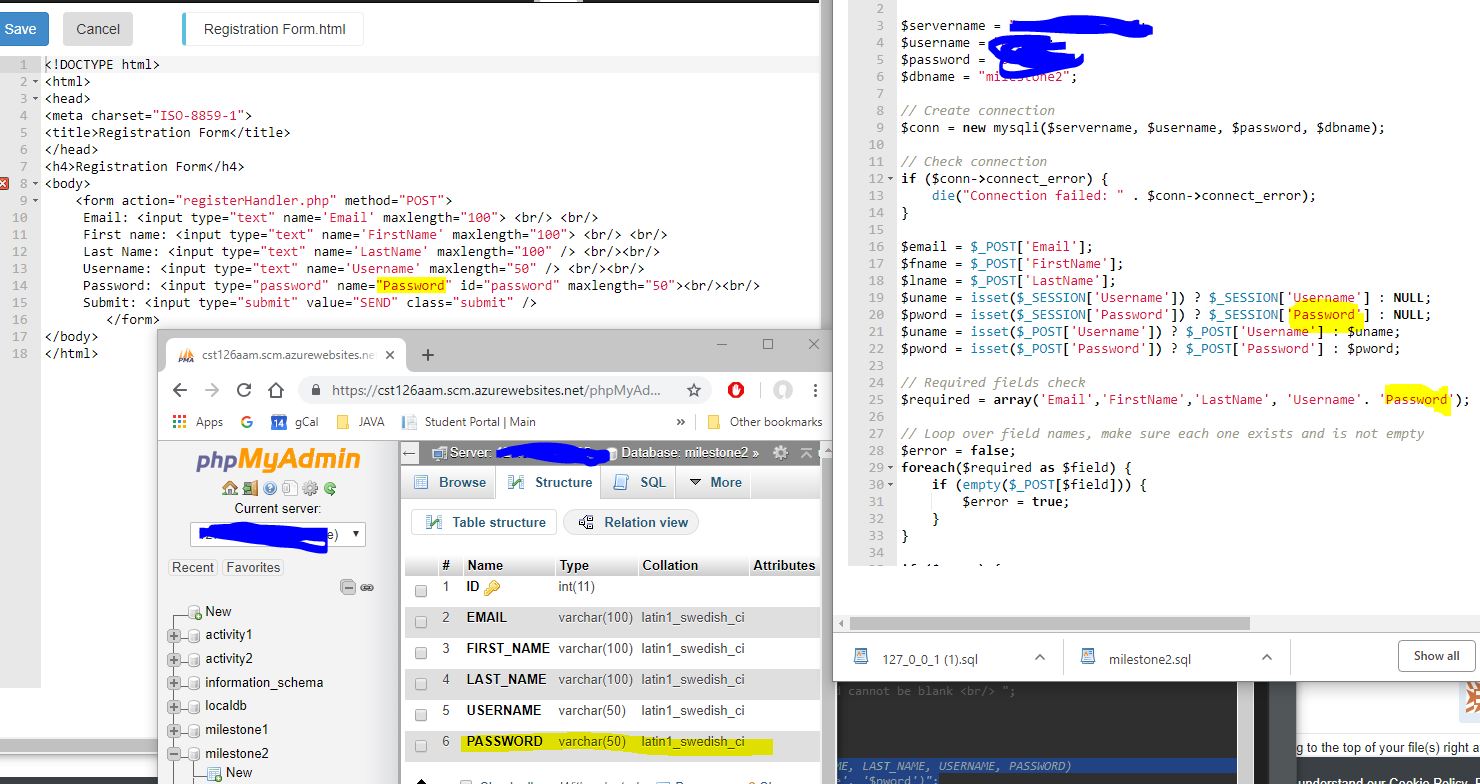
Task: Expand the activity1 database tree node
Action: [x=175, y=636]
